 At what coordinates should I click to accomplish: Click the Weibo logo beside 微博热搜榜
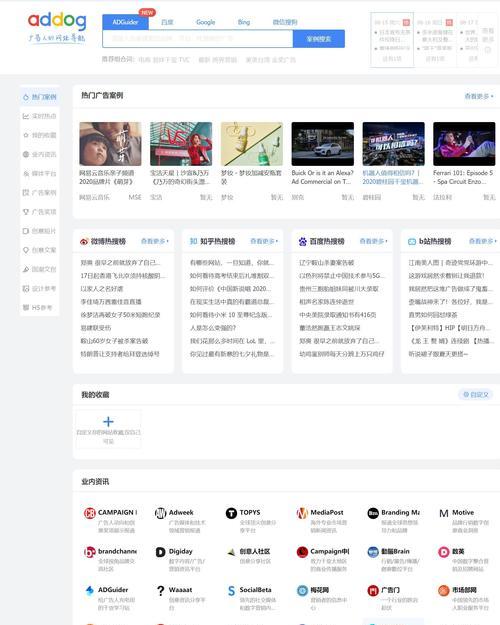coord(84,241)
